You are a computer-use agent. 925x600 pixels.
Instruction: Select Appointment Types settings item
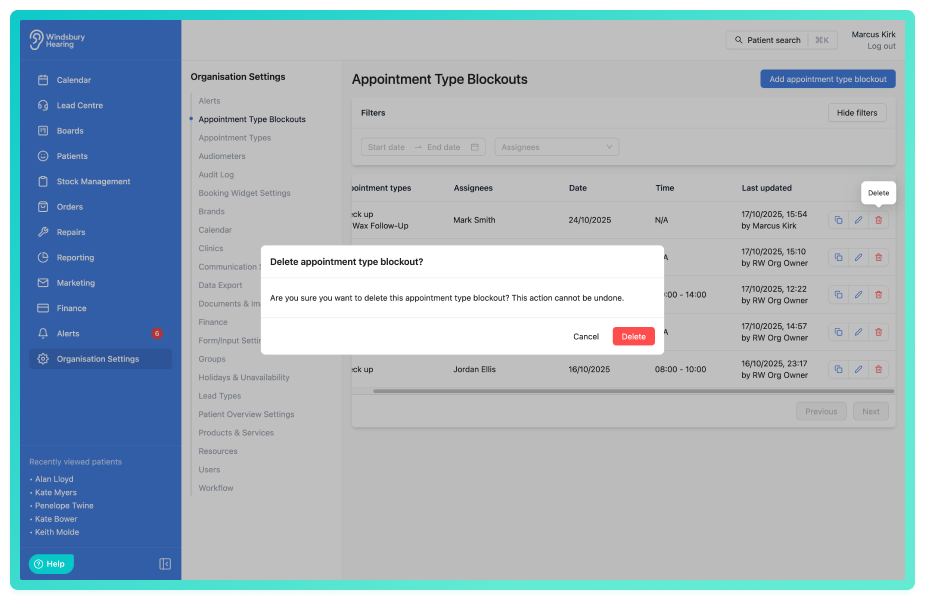click(235, 137)
